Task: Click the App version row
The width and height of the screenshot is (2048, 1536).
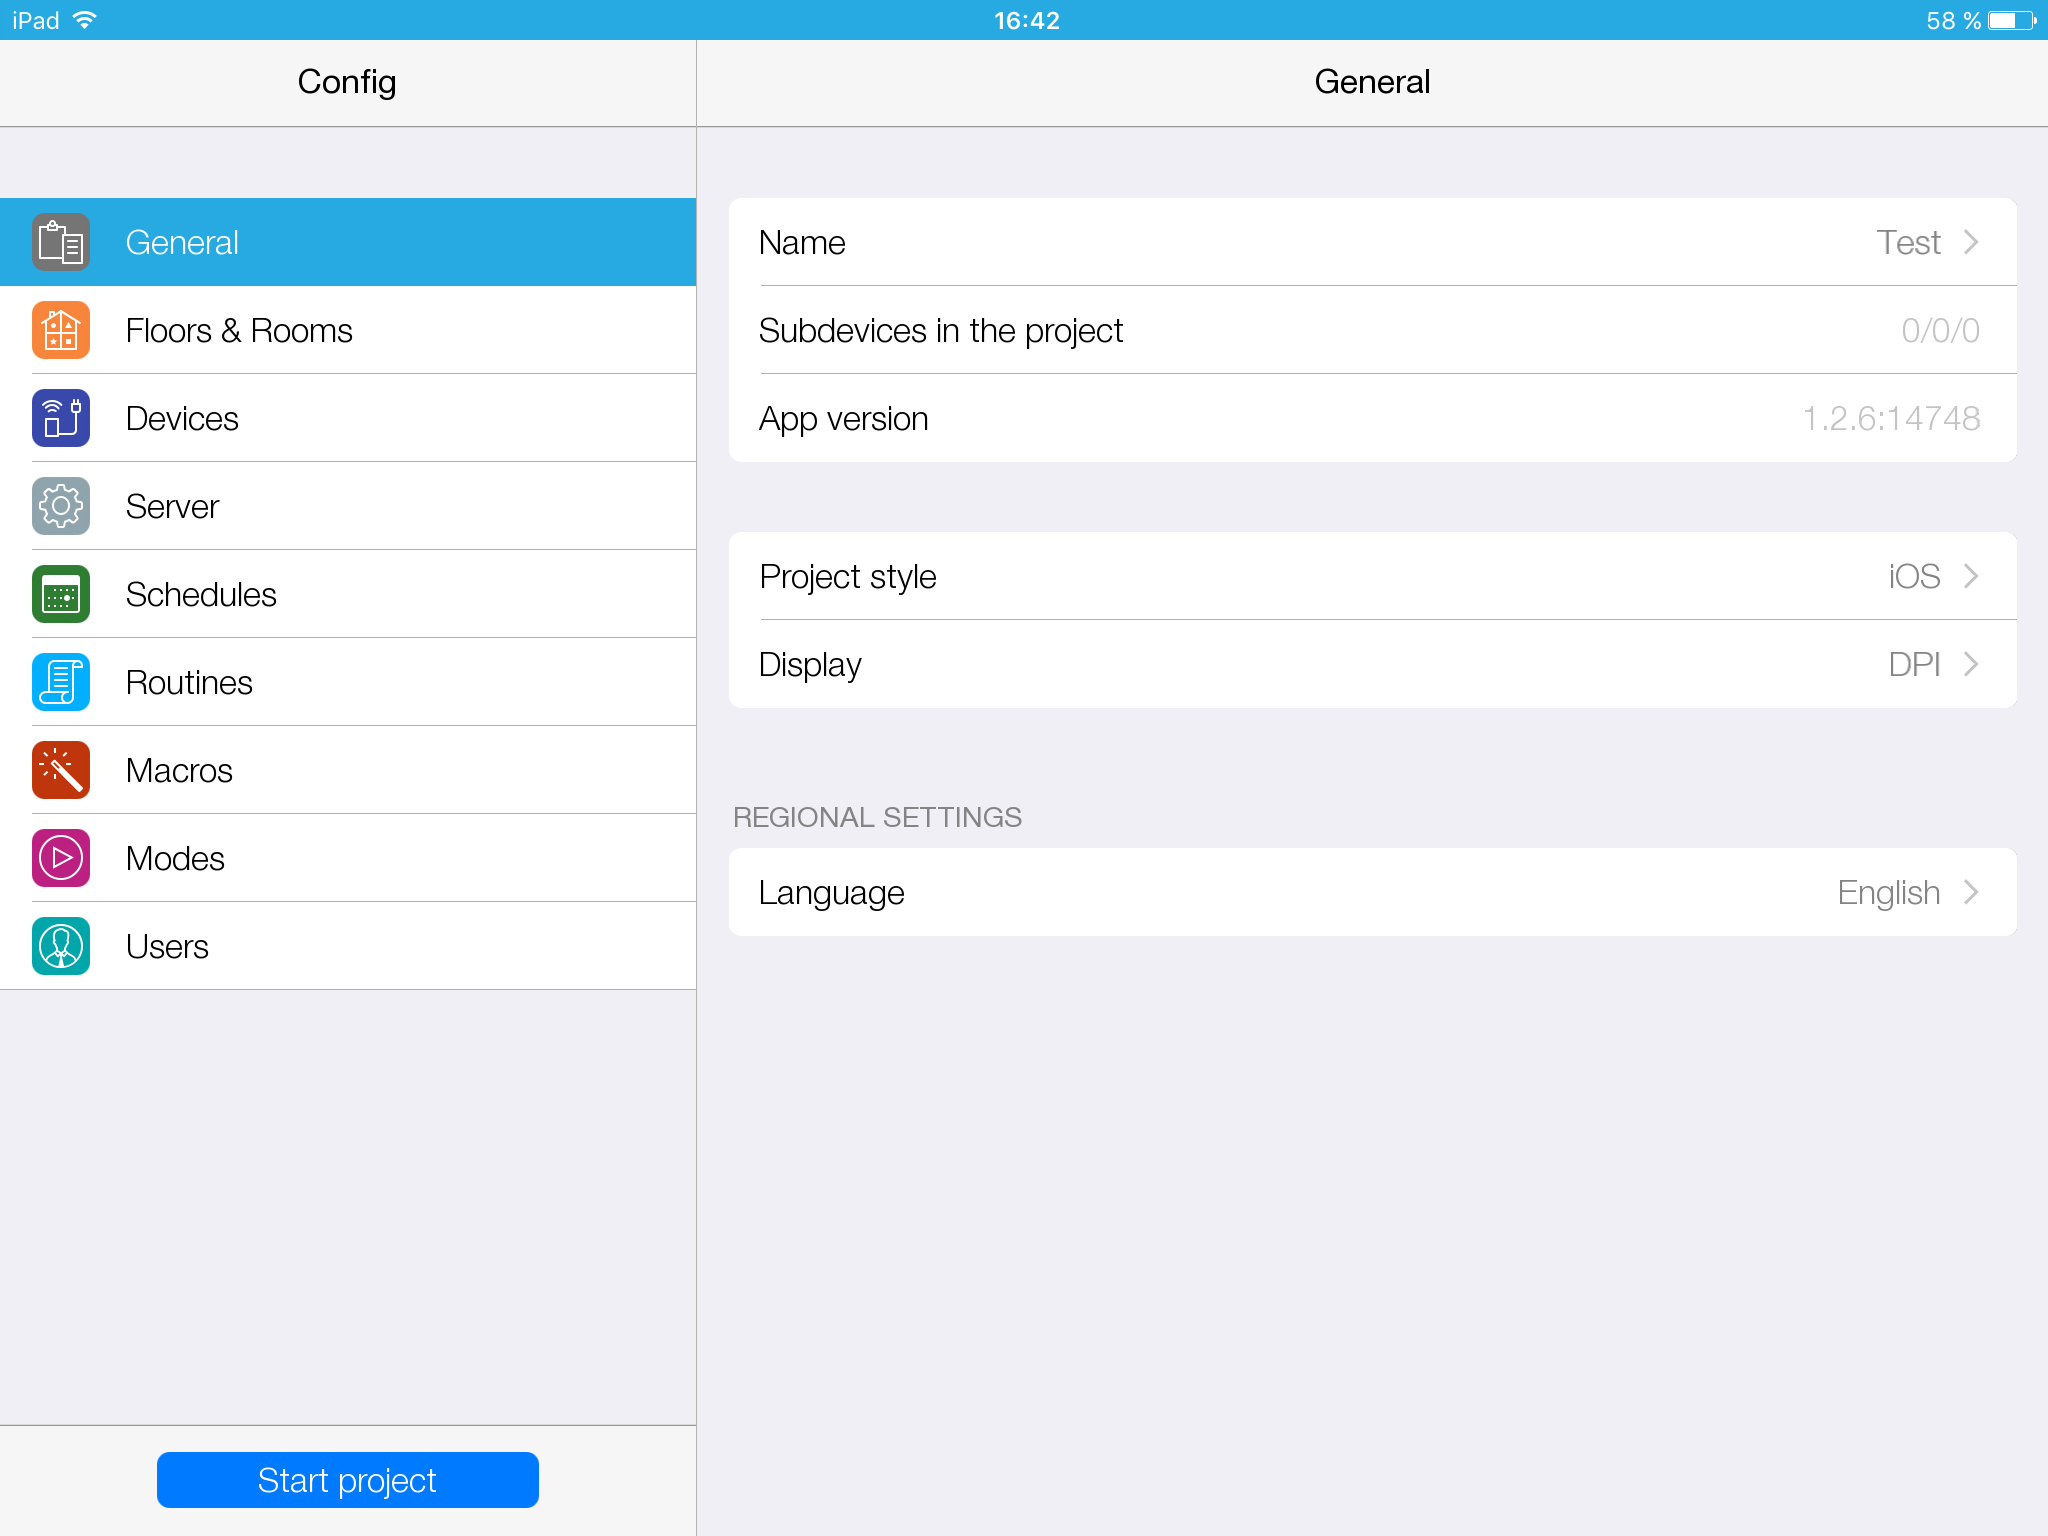Action: tap(1371, 418)
